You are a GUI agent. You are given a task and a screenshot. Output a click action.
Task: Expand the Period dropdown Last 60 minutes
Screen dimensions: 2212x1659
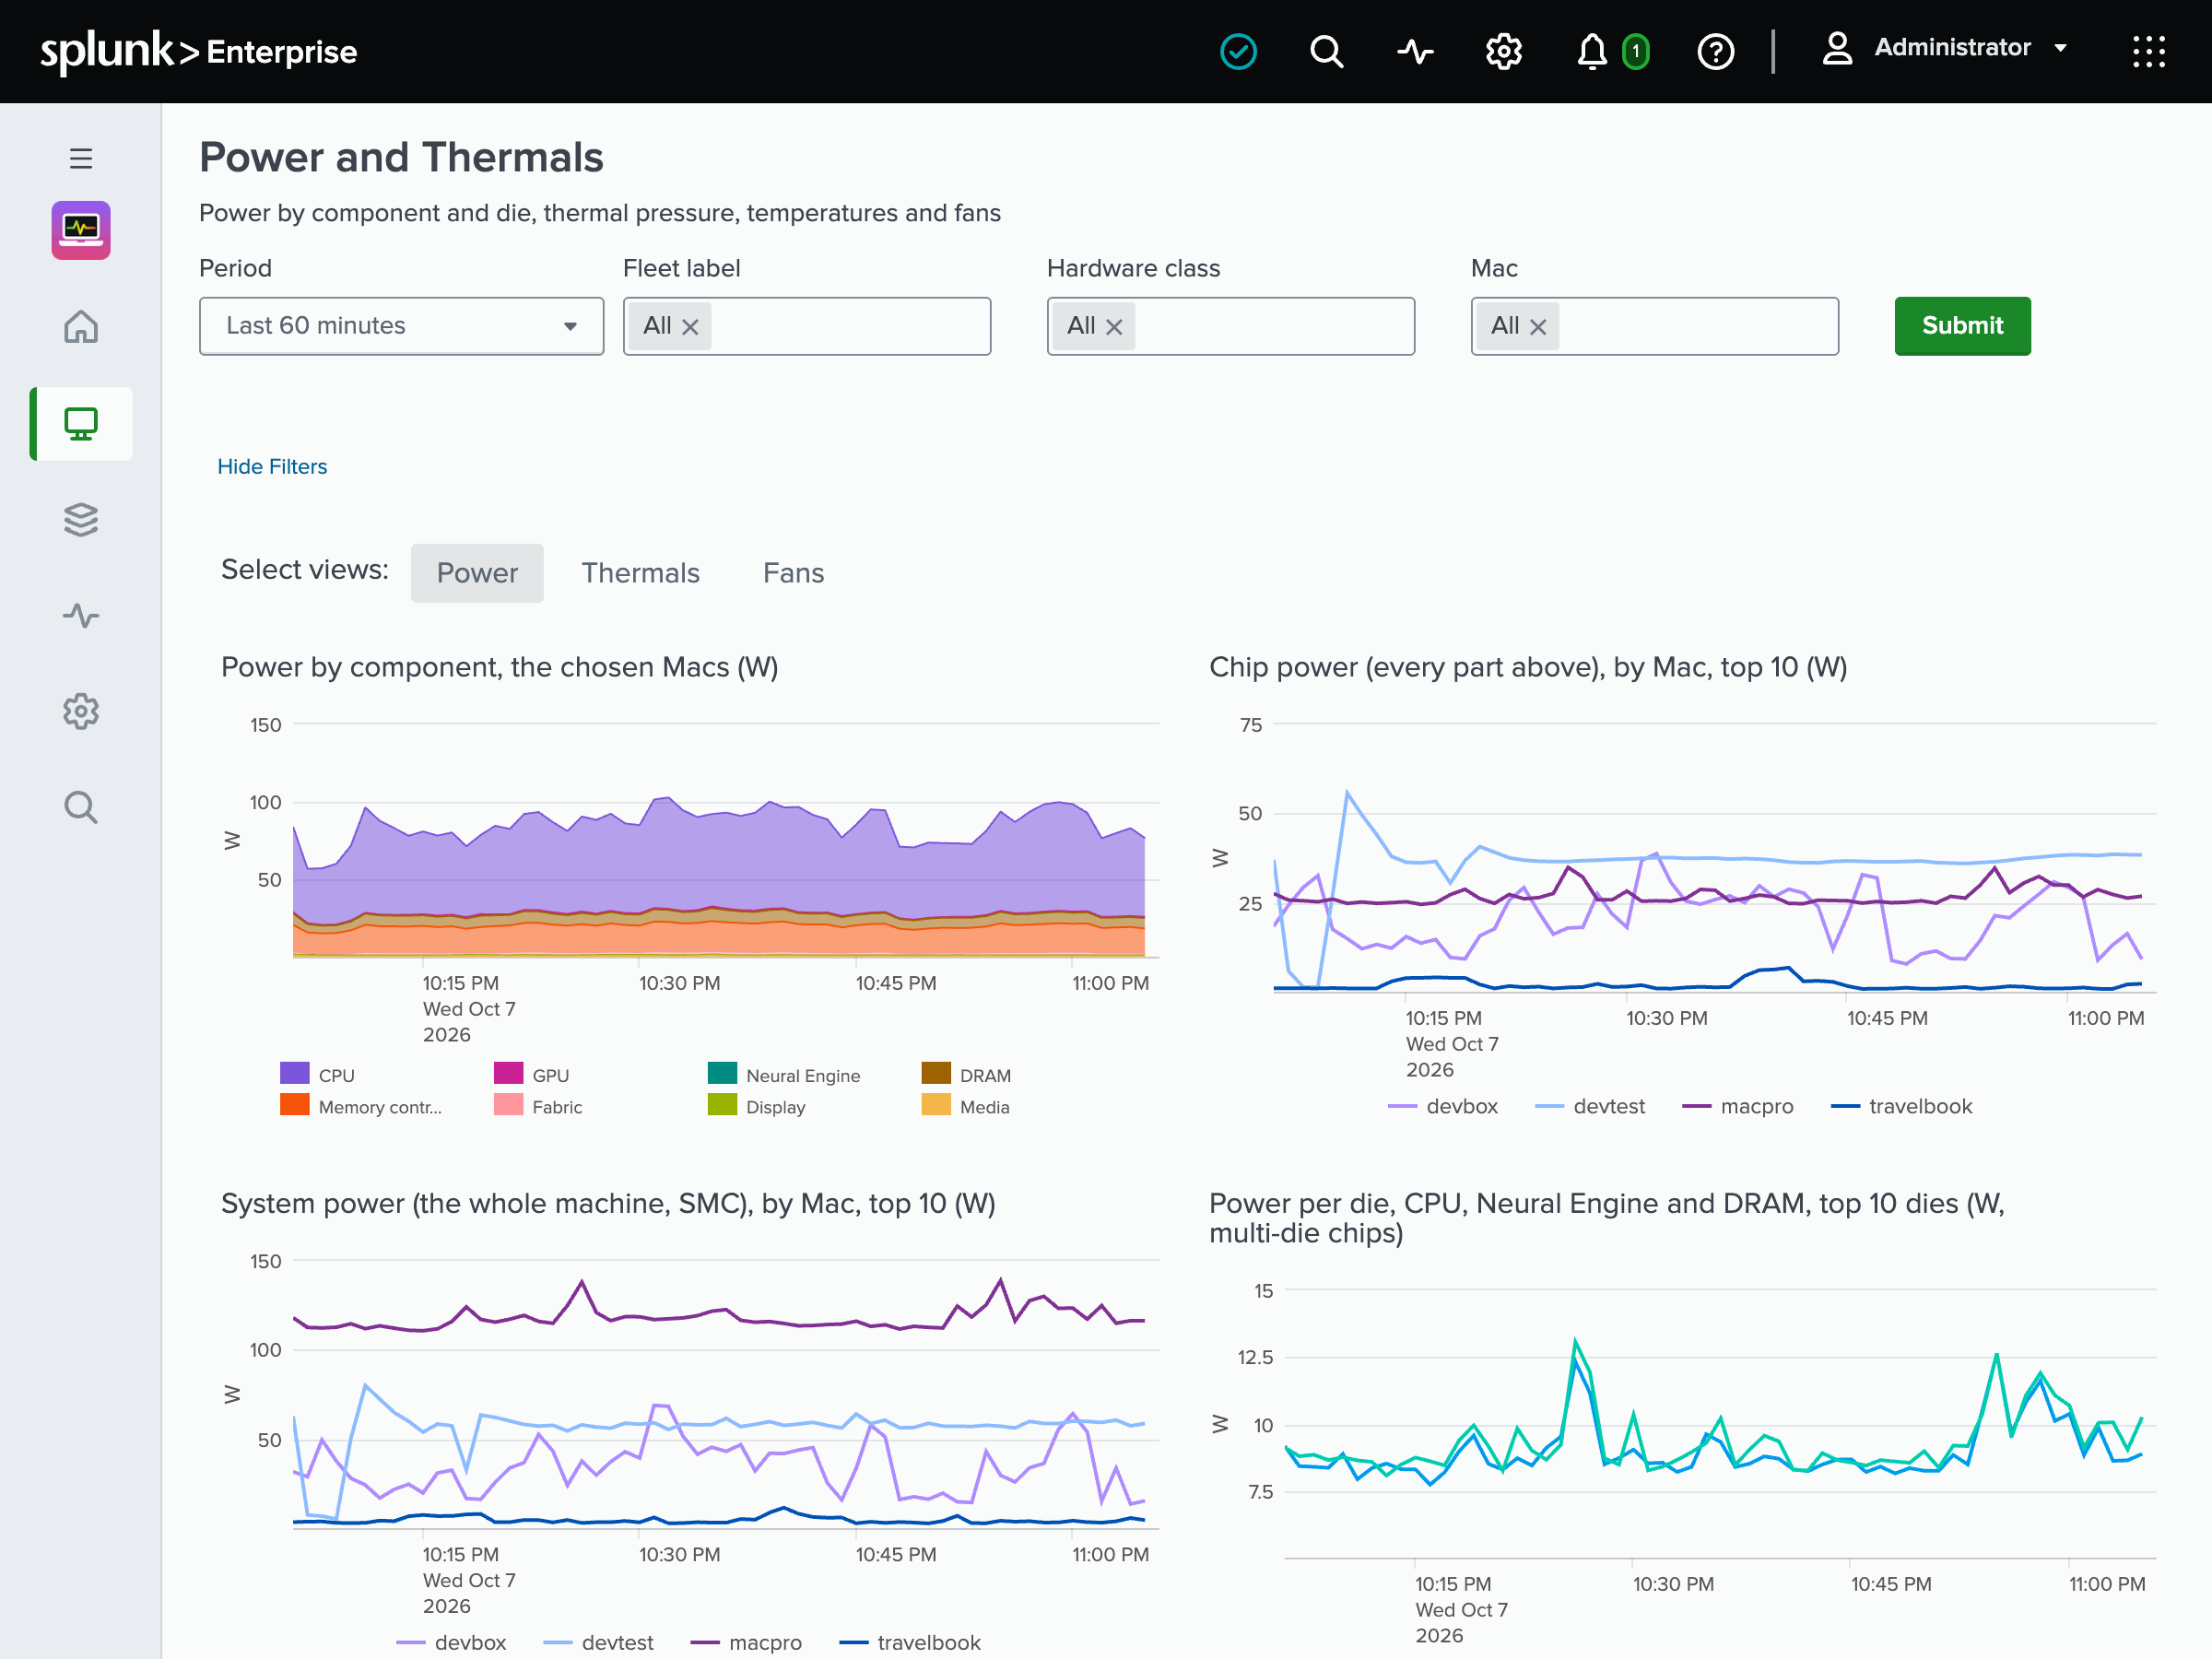(x=401, y=326)
